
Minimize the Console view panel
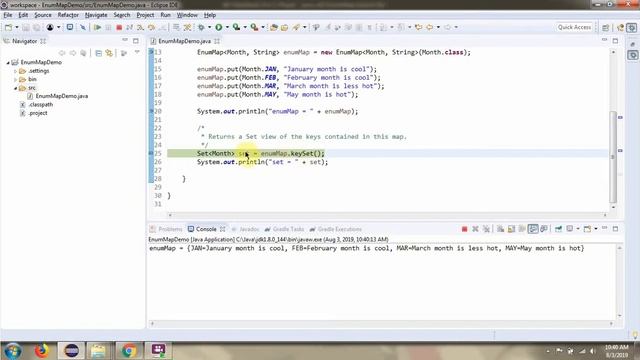coord(604,229)
